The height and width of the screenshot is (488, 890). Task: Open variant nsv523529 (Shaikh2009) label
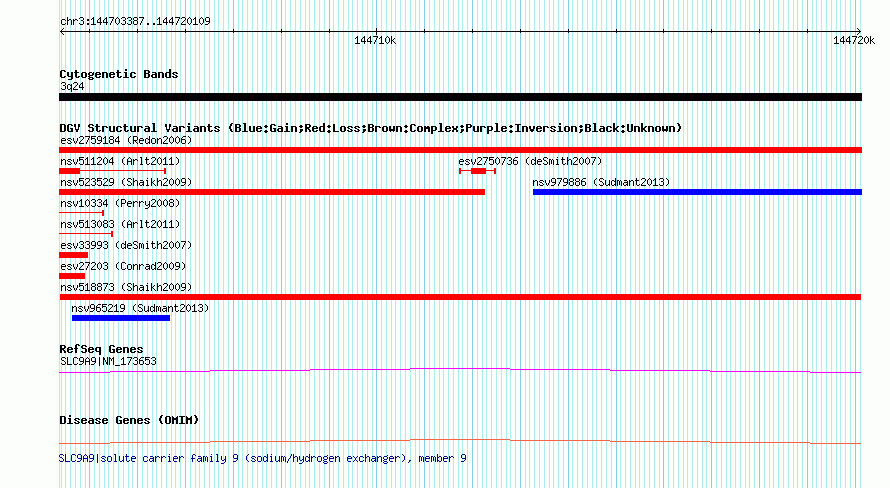click(x=126, y=182)
